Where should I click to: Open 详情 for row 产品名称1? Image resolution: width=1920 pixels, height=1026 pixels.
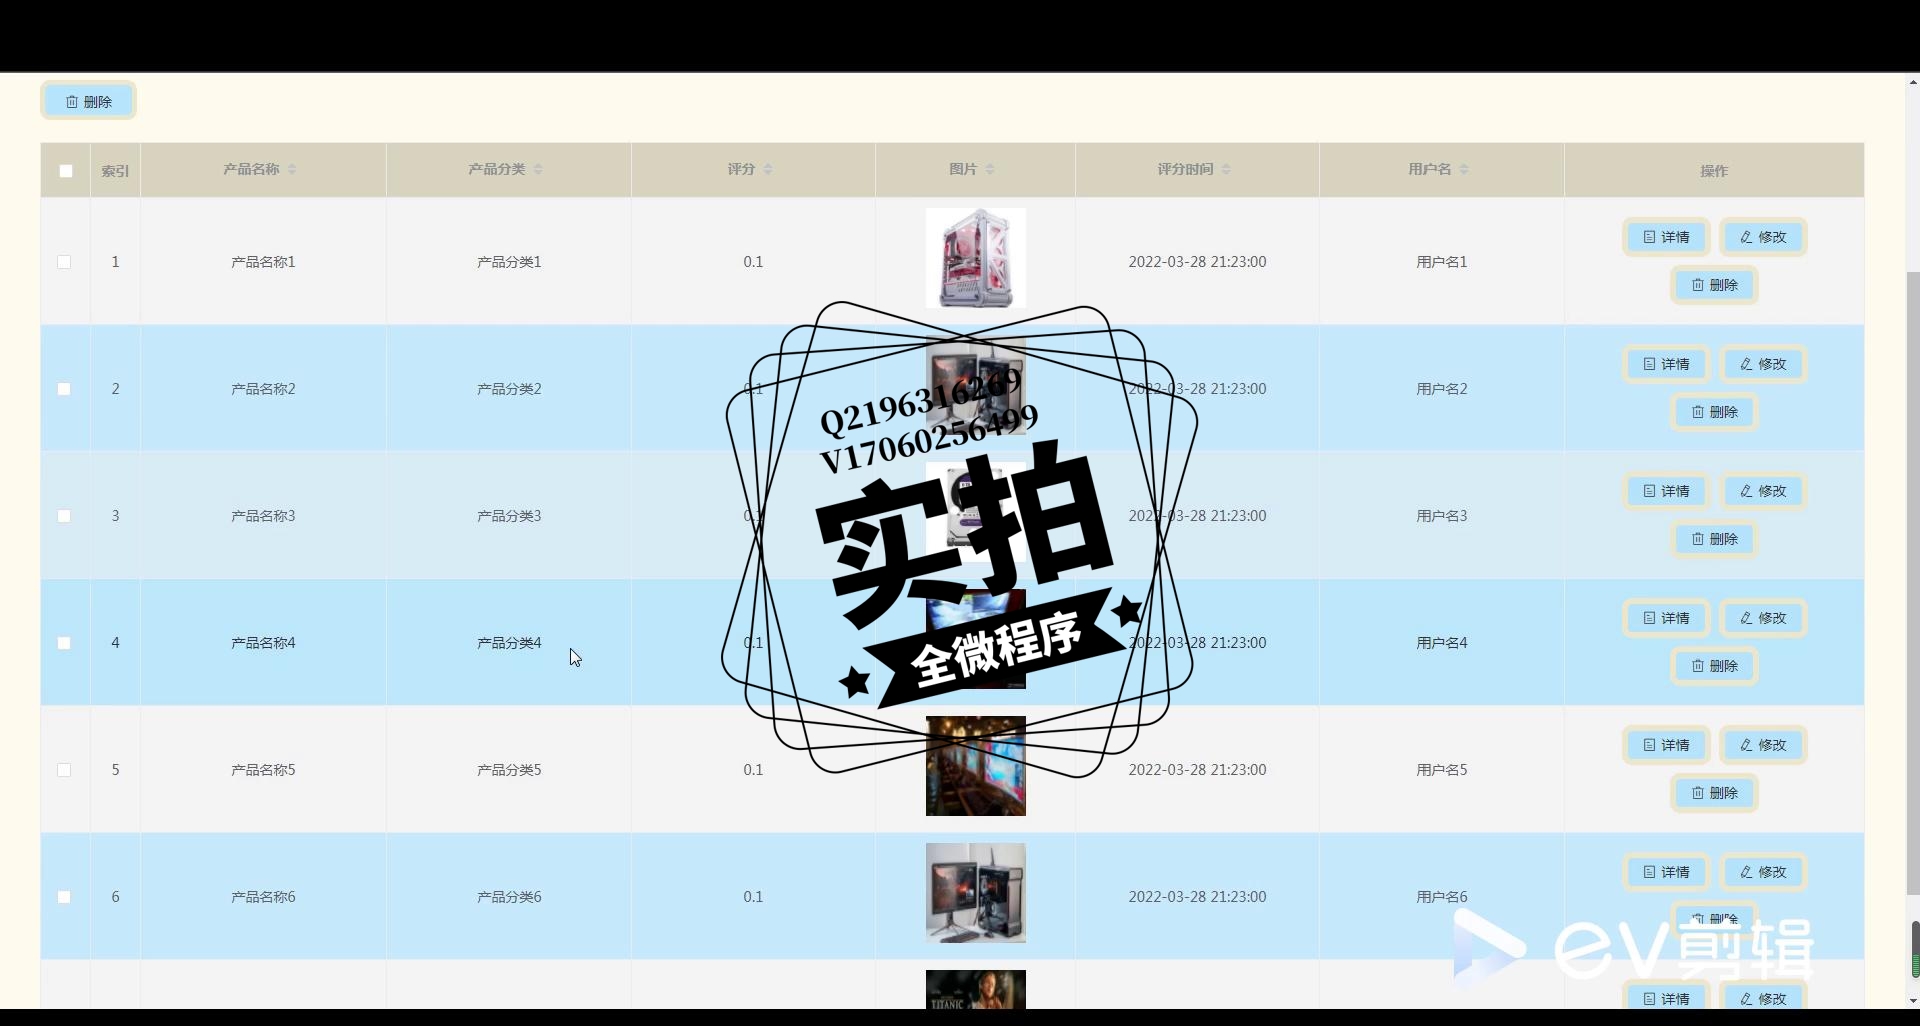tap(1666, 237)
